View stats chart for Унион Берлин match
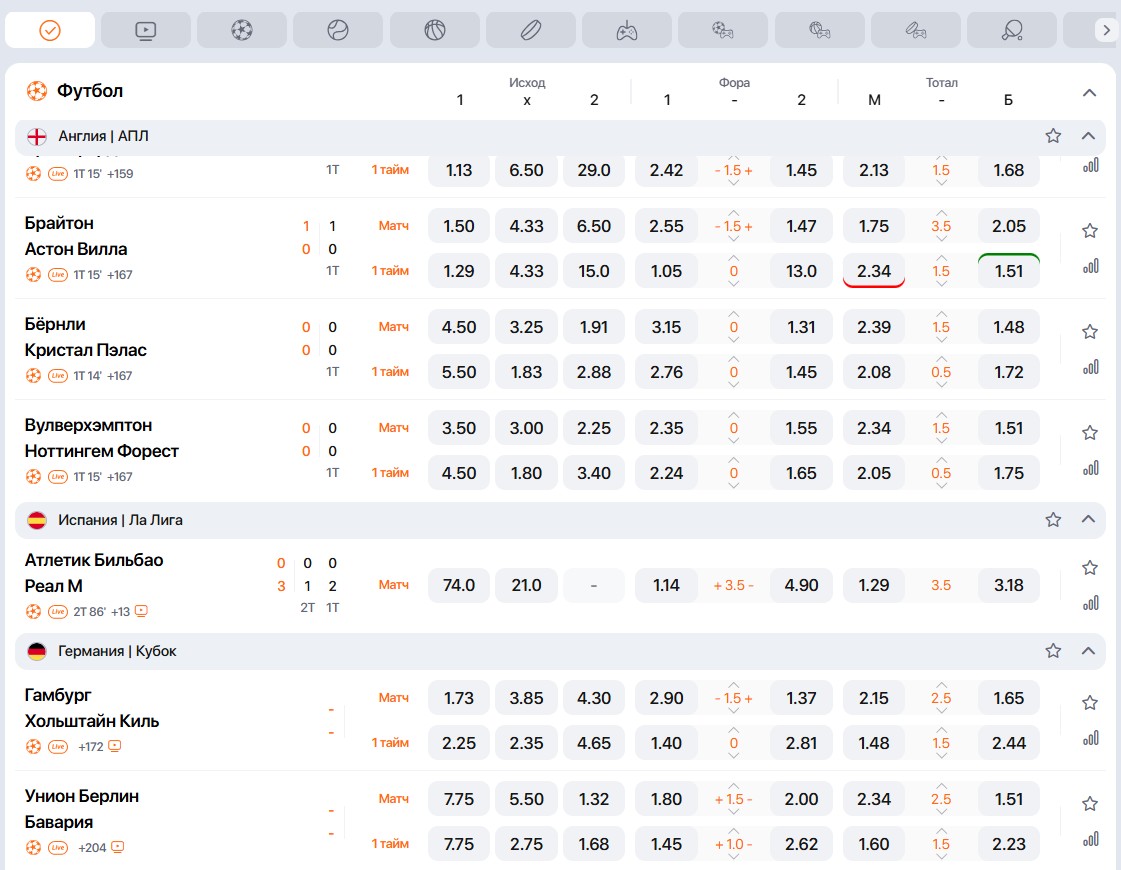This screenshot has width=1121, height=870. point(1090,839)
